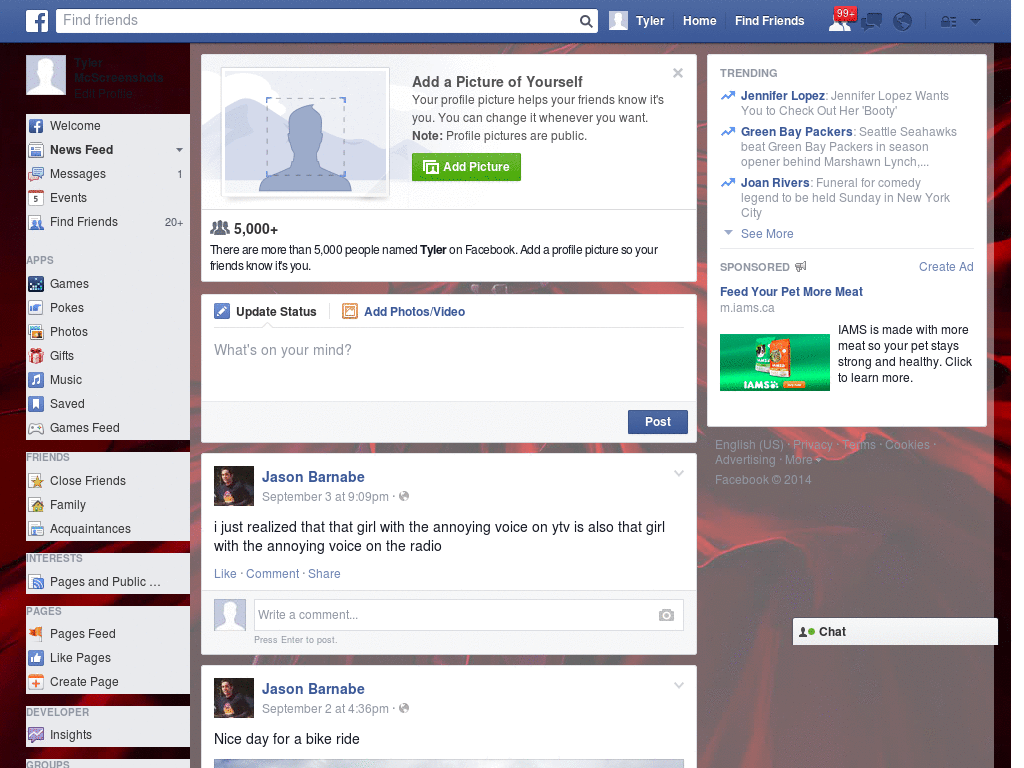The width and height of the screenshot is (1024, 768).
Task: Share Jason's September 3 post
Action: click(x=324, y=573)
